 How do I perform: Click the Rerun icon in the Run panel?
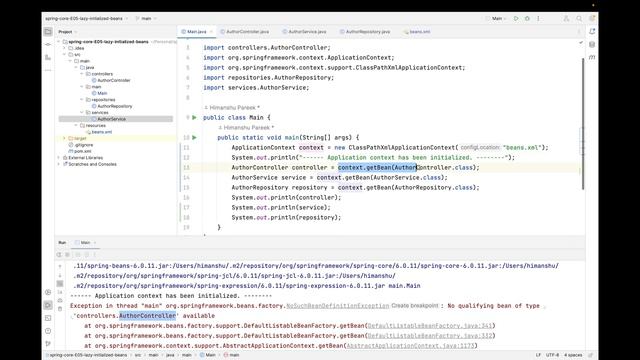pyautogui.click(x=59, y=255)
